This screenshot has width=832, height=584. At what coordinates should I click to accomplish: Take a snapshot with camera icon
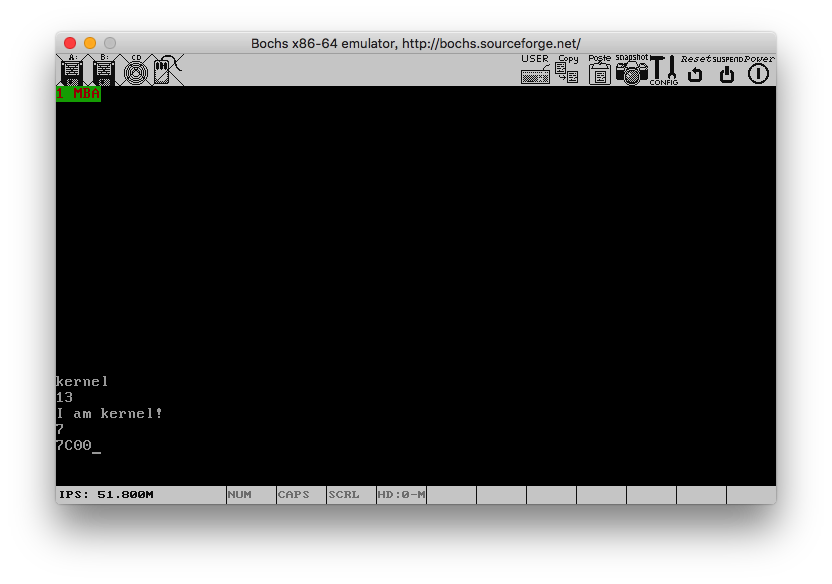coord(631,70)
